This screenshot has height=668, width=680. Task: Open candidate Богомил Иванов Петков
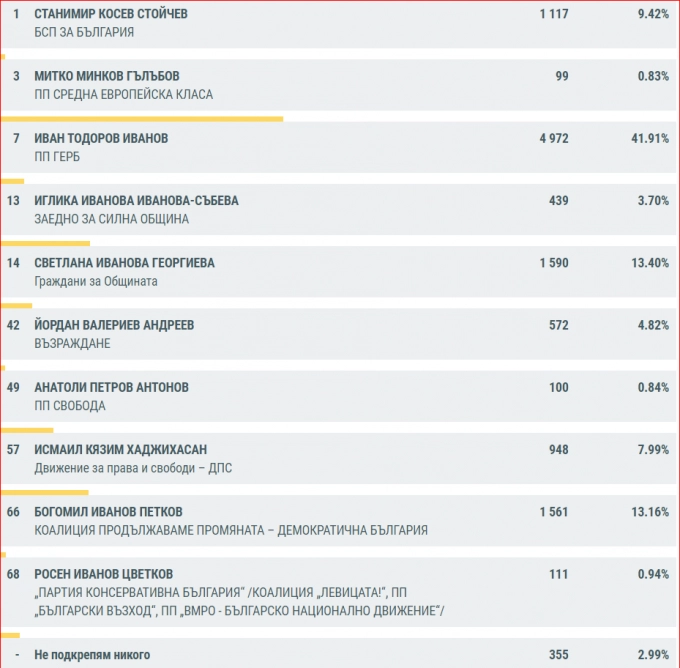click(x=108, y=512)
